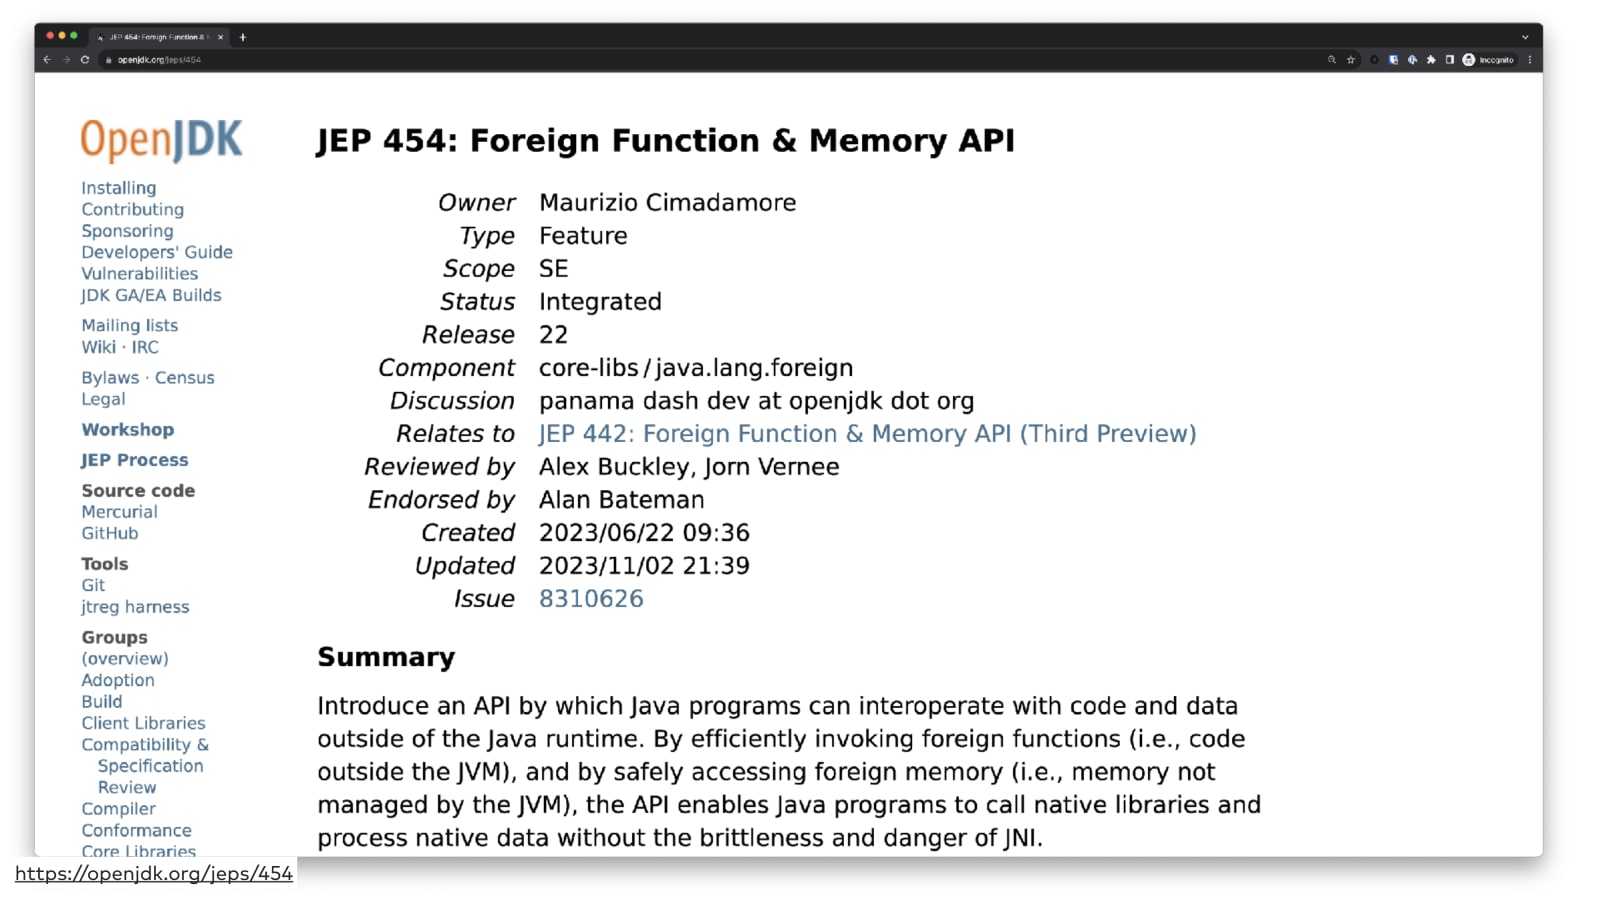Open the Git tools link
The image size is (1600, 900).
click(x=93, y=586)
